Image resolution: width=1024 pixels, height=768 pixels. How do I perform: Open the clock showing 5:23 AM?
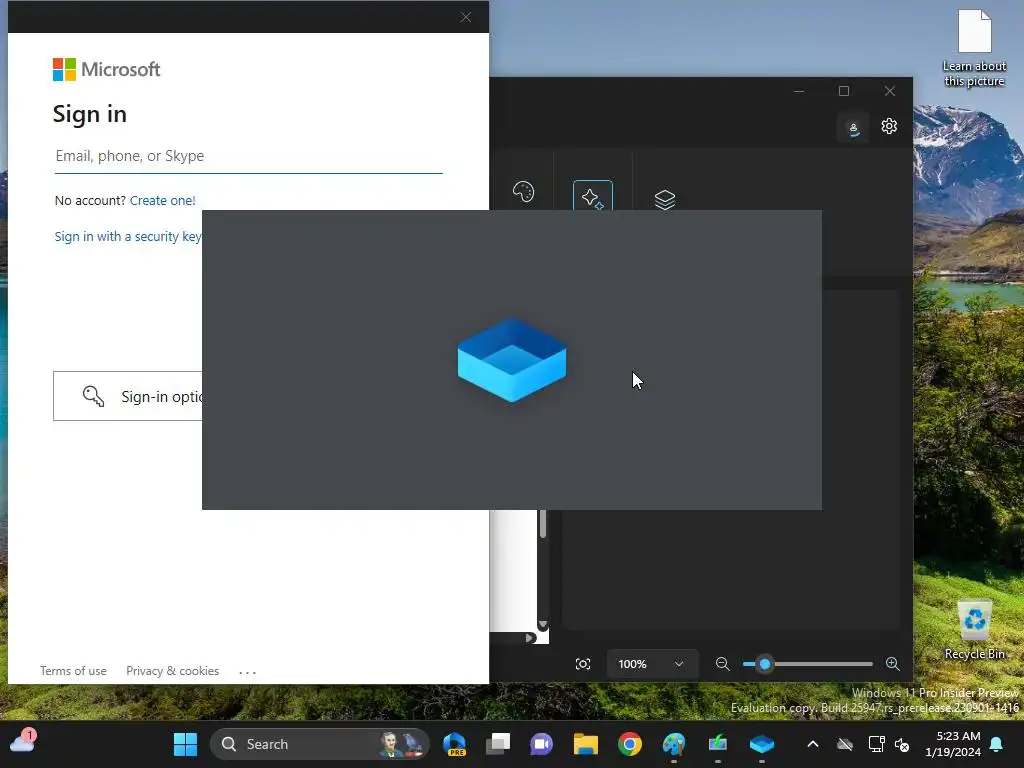coord(953,744)
